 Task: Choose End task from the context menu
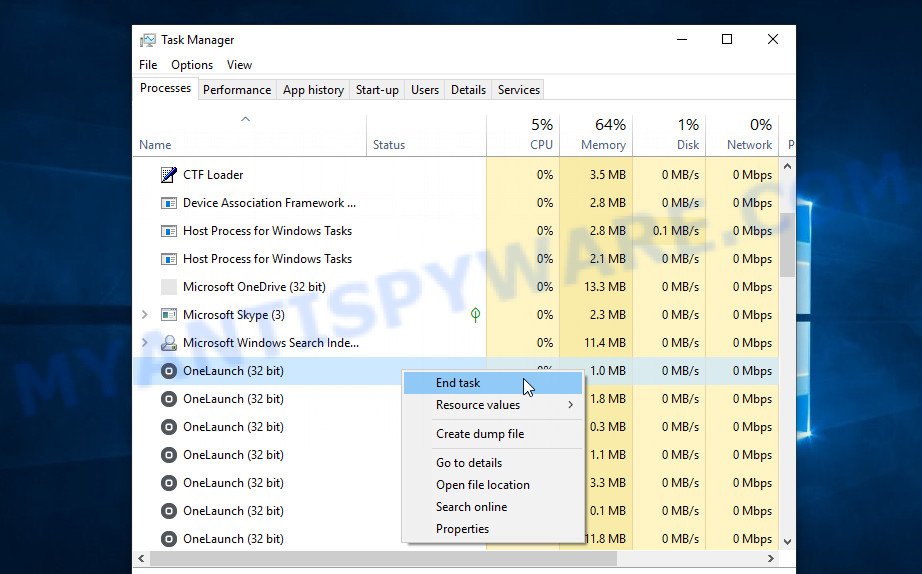coord(493,383)
